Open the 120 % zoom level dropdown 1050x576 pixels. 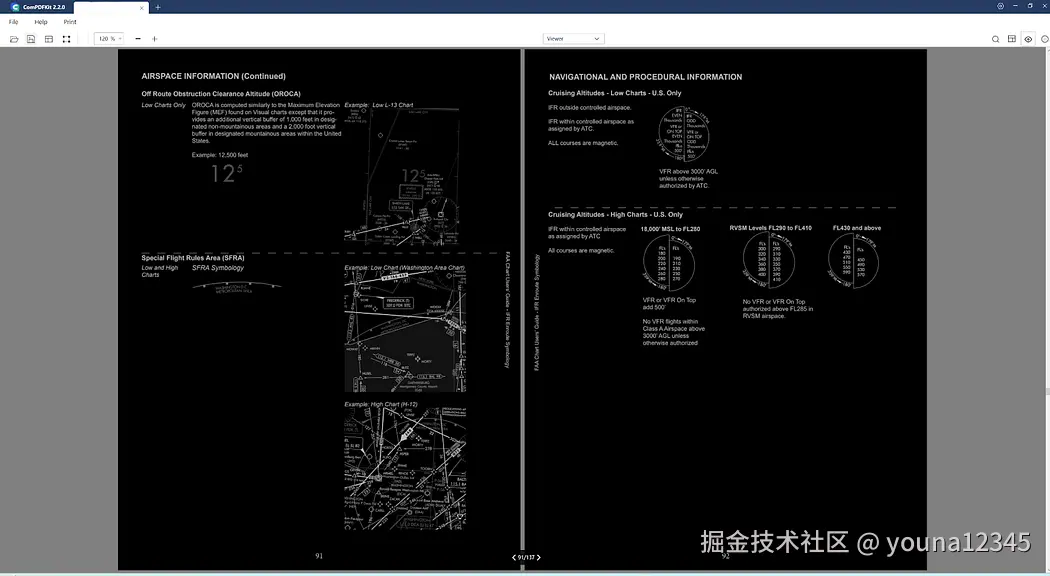click(x=108, y=39)
